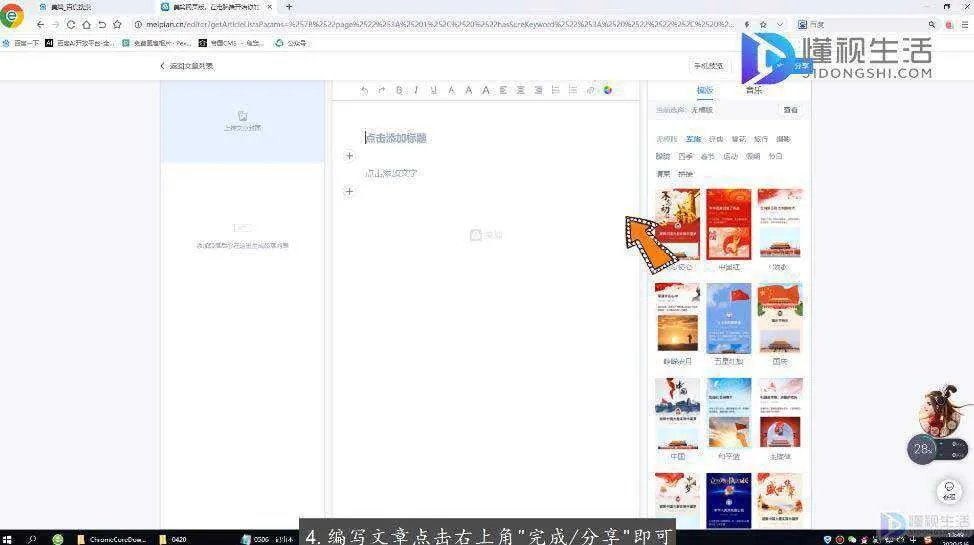974x545 pixels.
Task: Click the upload cover image icon
Action: coord(242,116)
